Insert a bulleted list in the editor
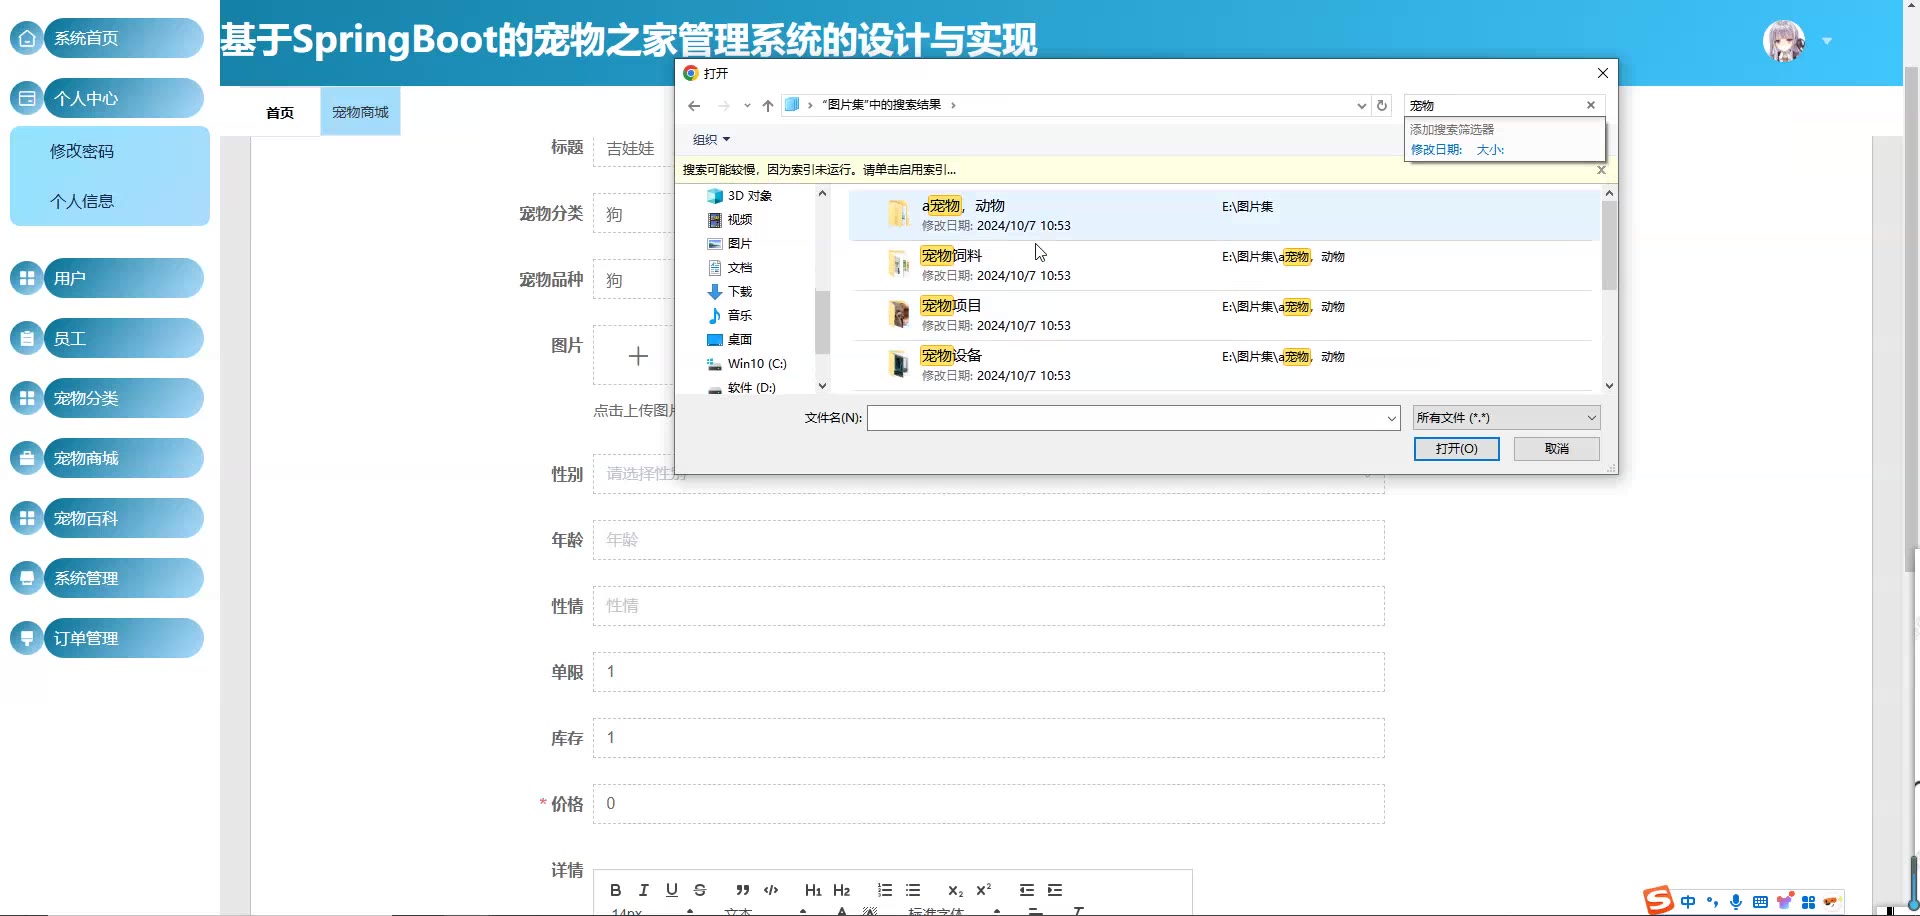 913,890
